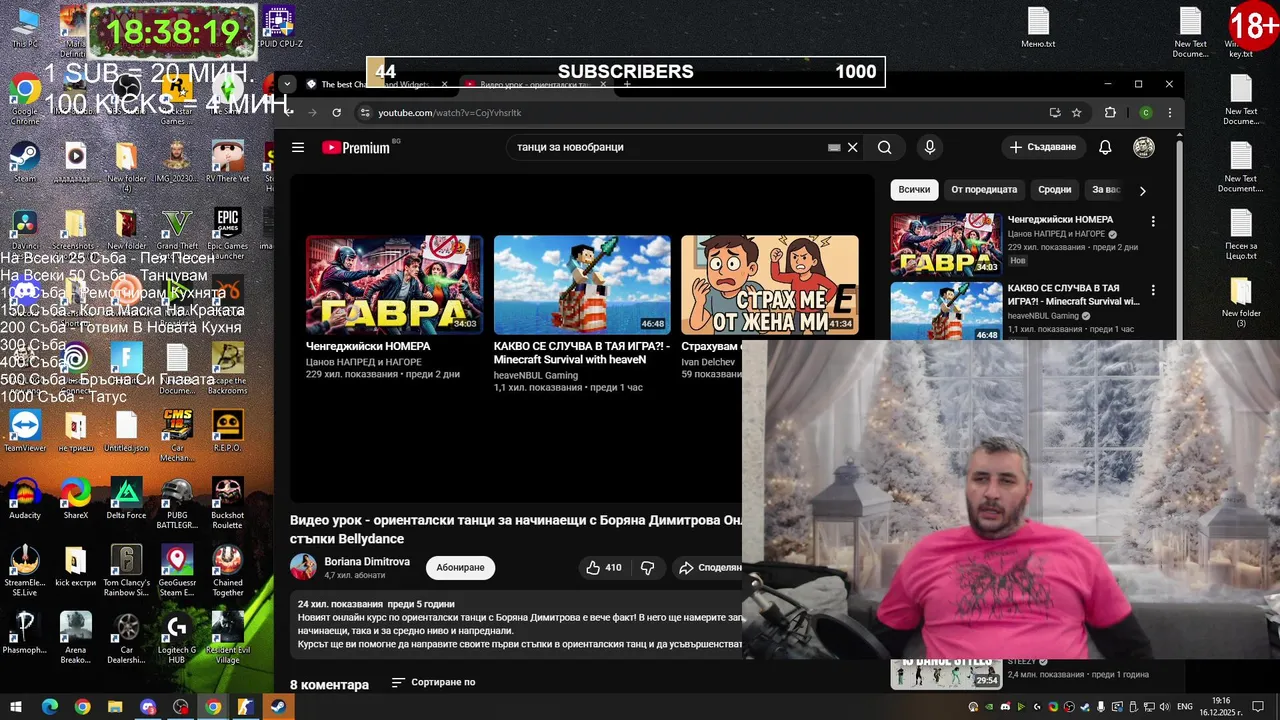1280x720 pixels.
Task: Click taskbar clock showing 19:16
Action: tap(1221, 707)
